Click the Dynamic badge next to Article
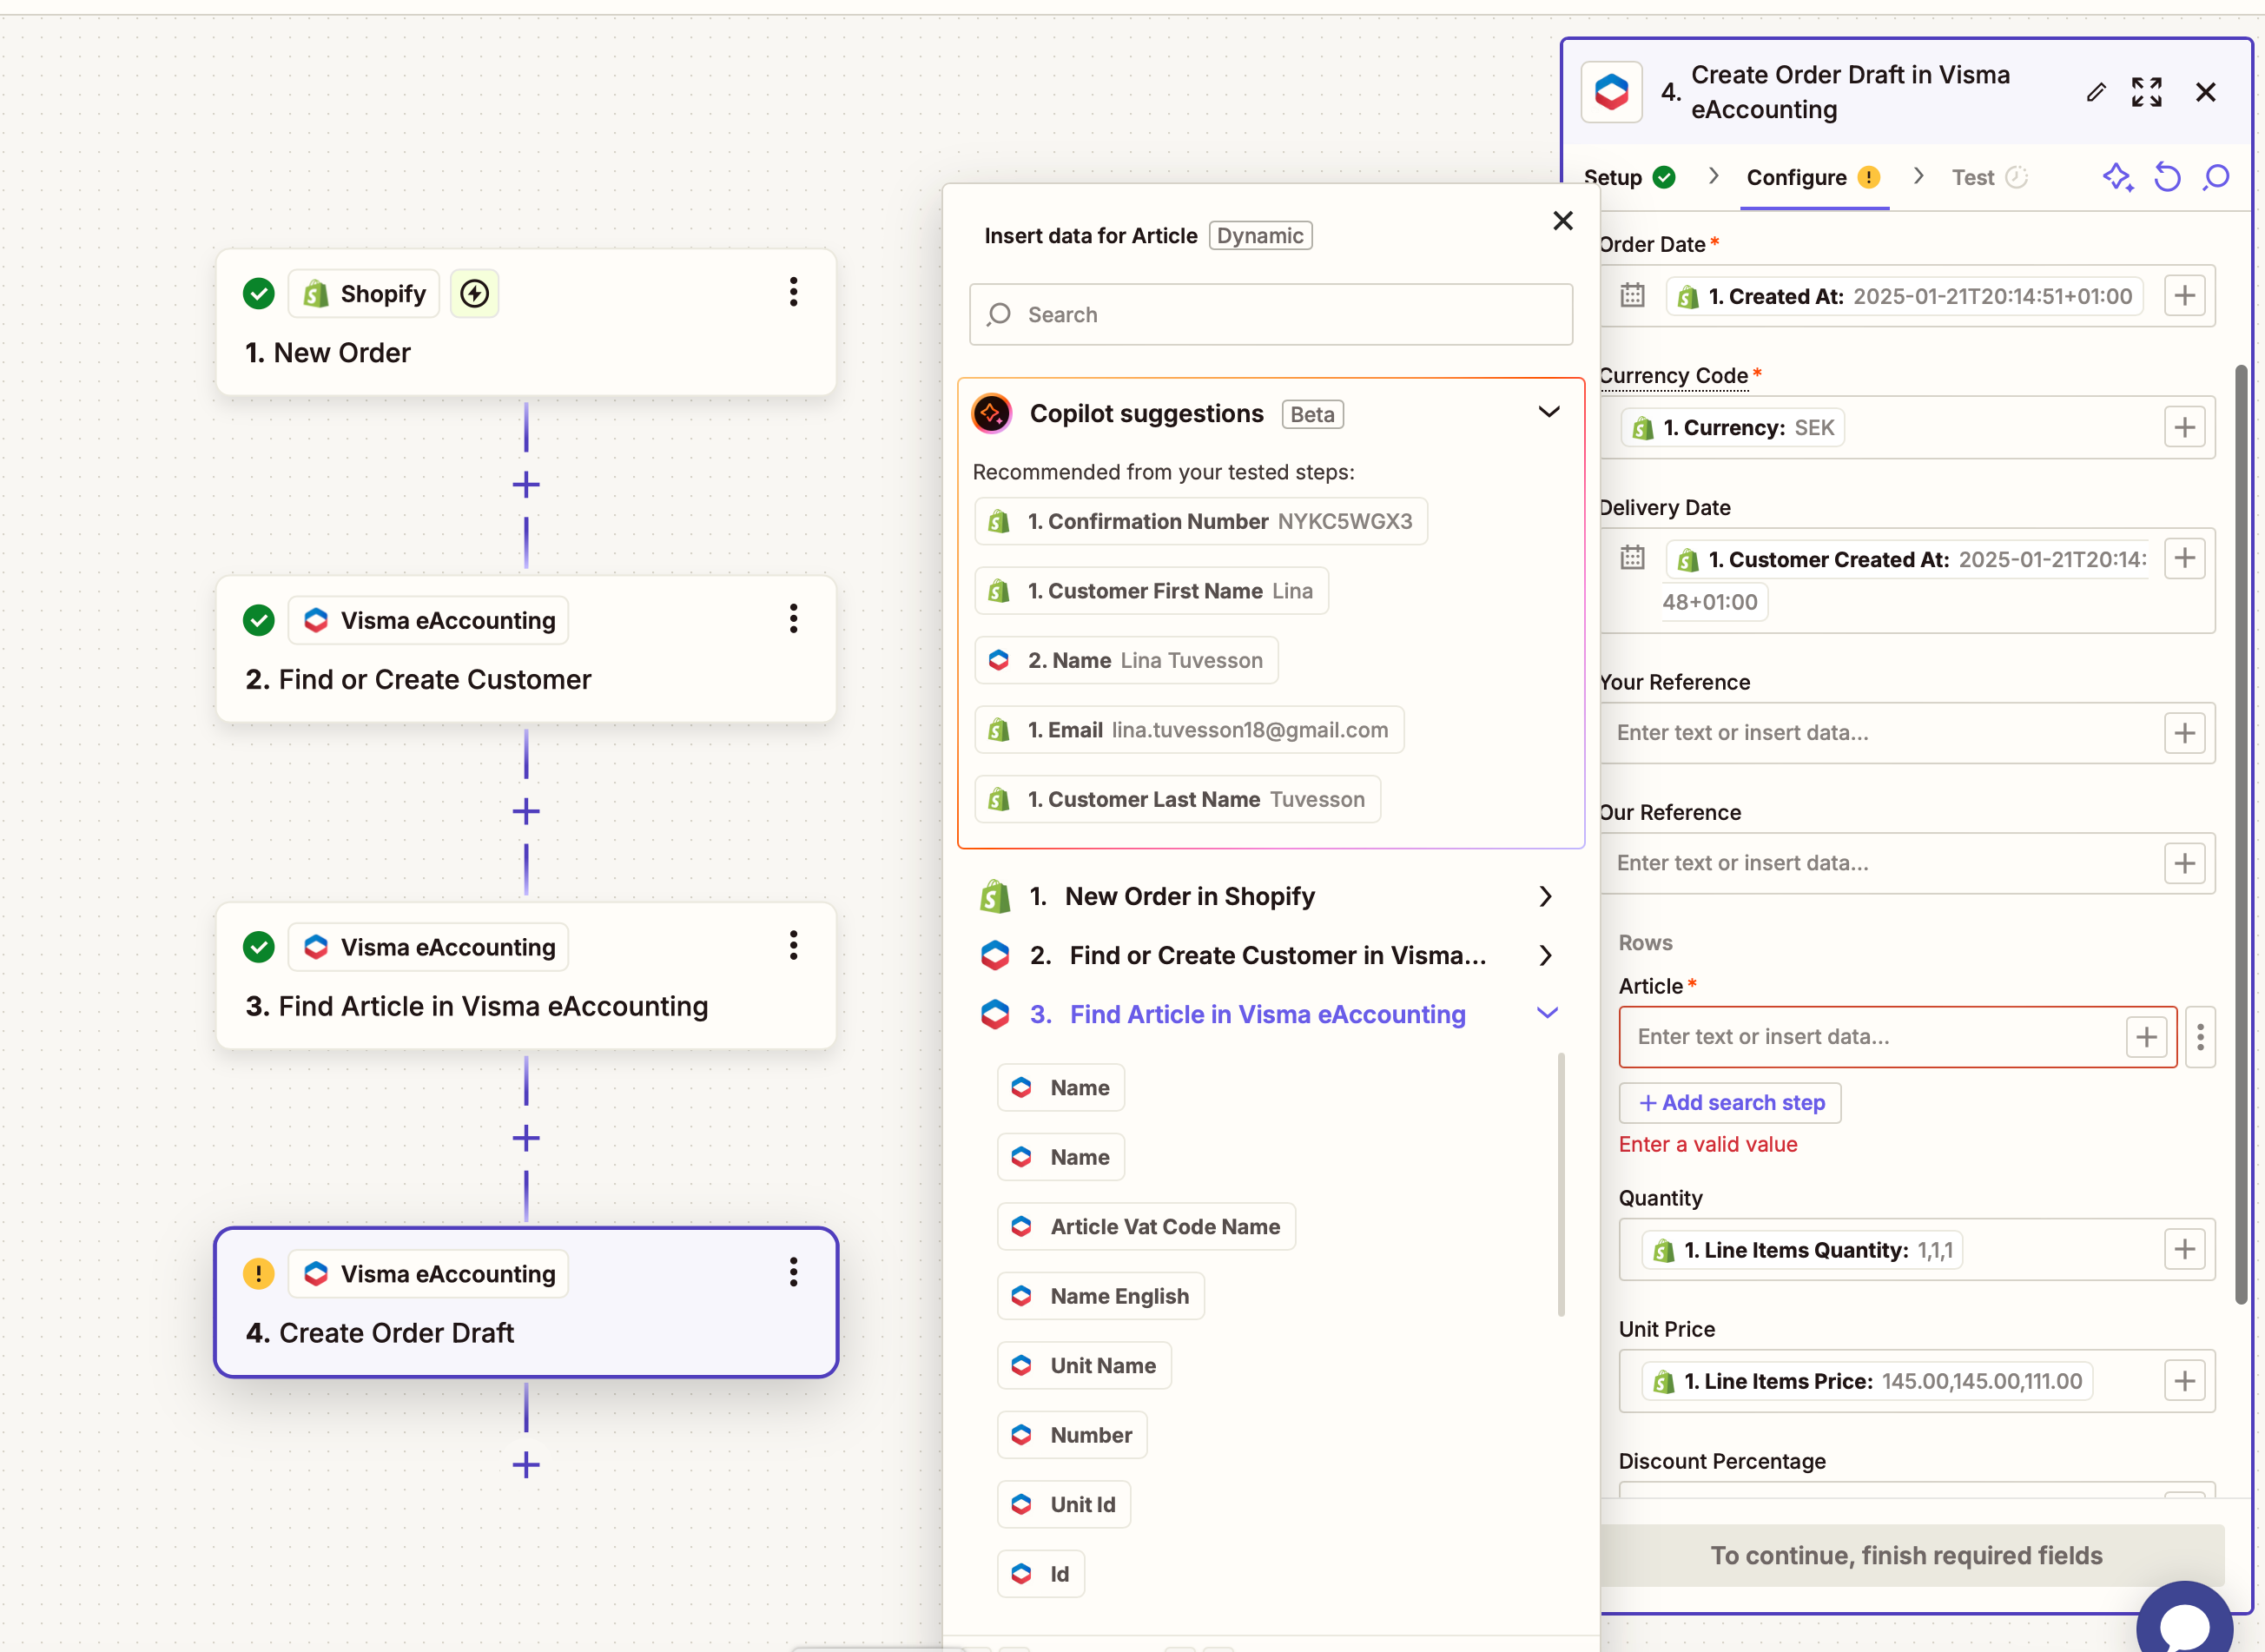 coord(1260,236)
